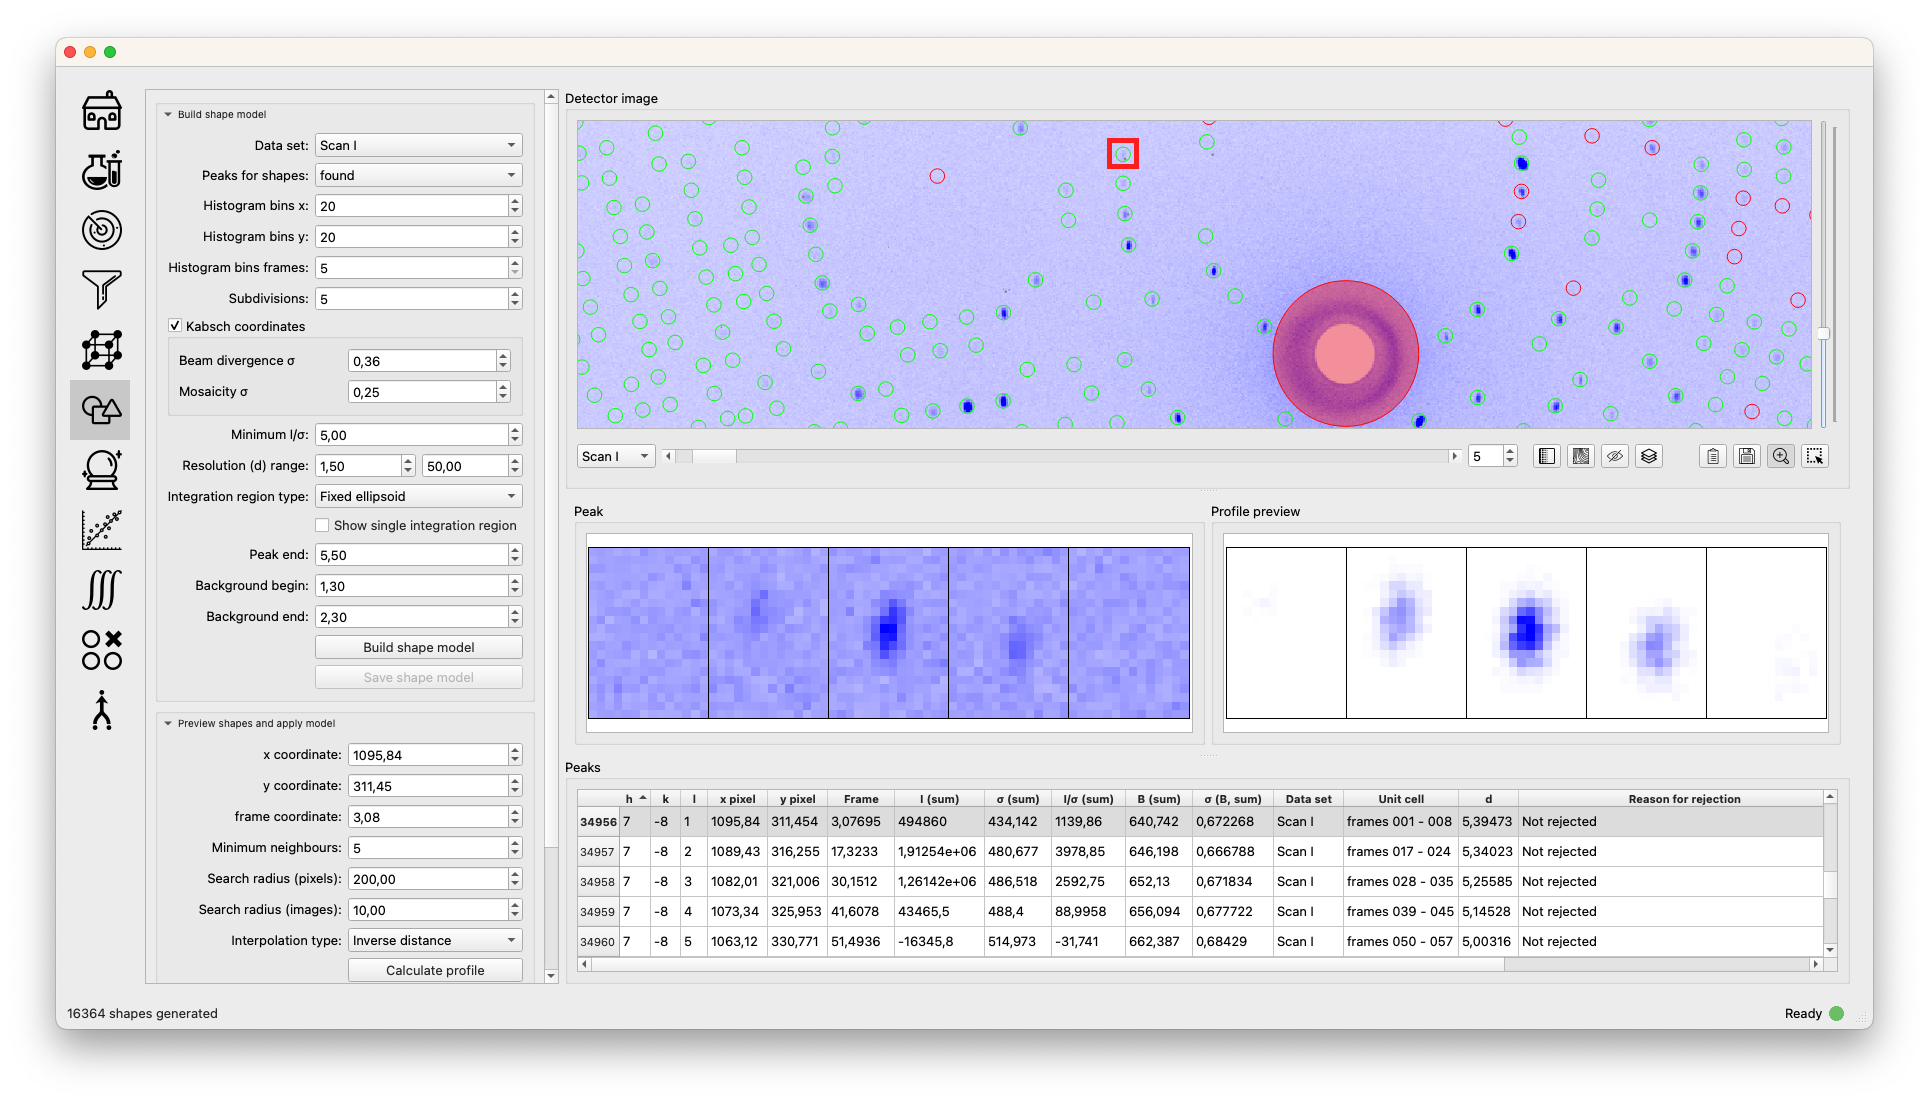Open the Home panel from the sidebar
The width and height of the screenshot is (1929, 1103).
101,111
